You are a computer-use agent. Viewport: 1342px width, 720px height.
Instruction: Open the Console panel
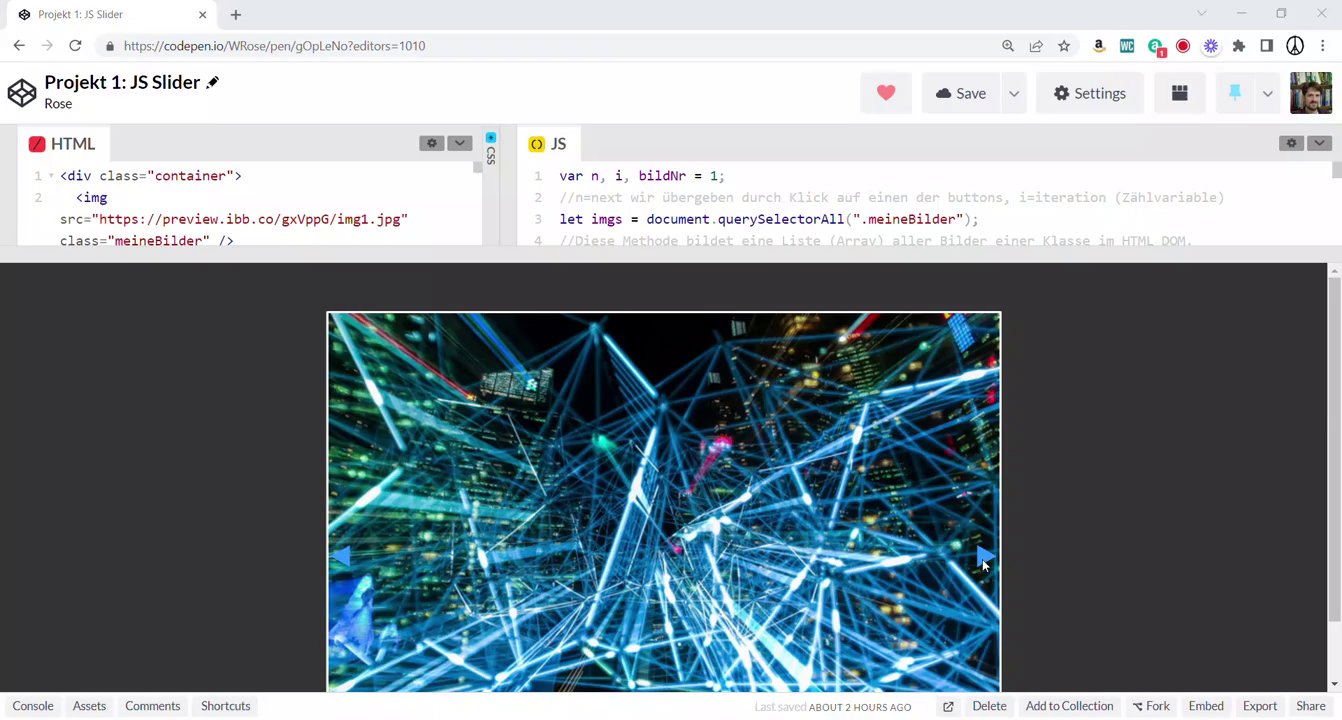(33, 706)
